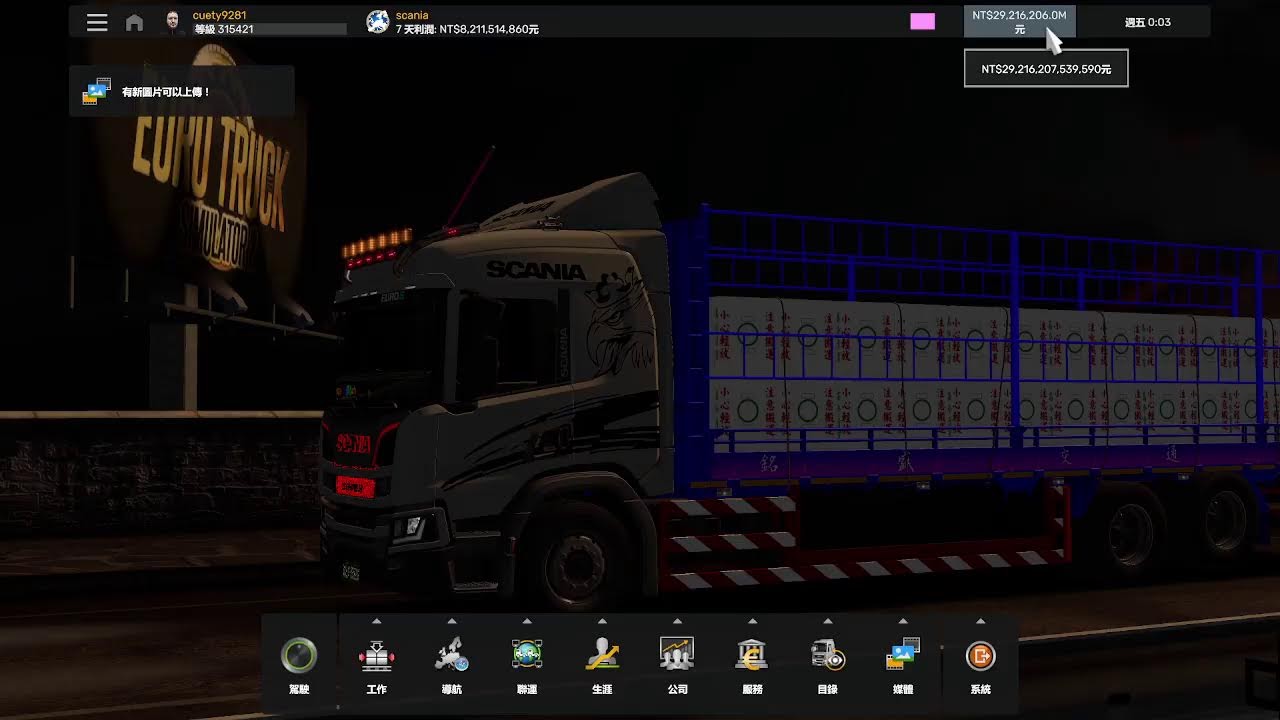The width and height of the screenshot is (1280, 720).
Task: Open the 目錄 (Catalog) truck icon
Action: point(828,656)
